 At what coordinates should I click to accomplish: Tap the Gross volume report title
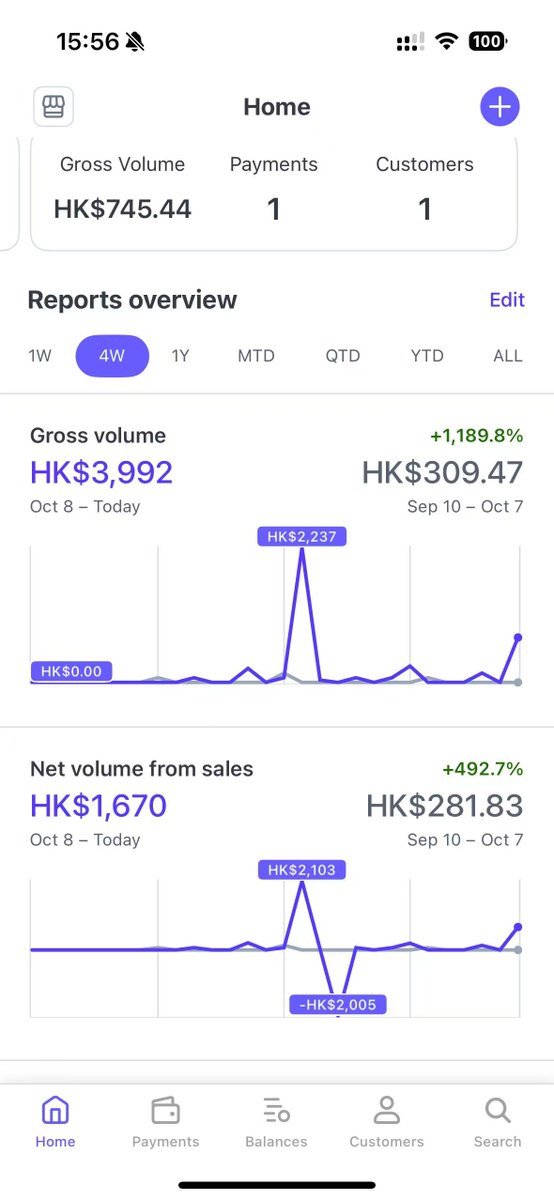98,435
